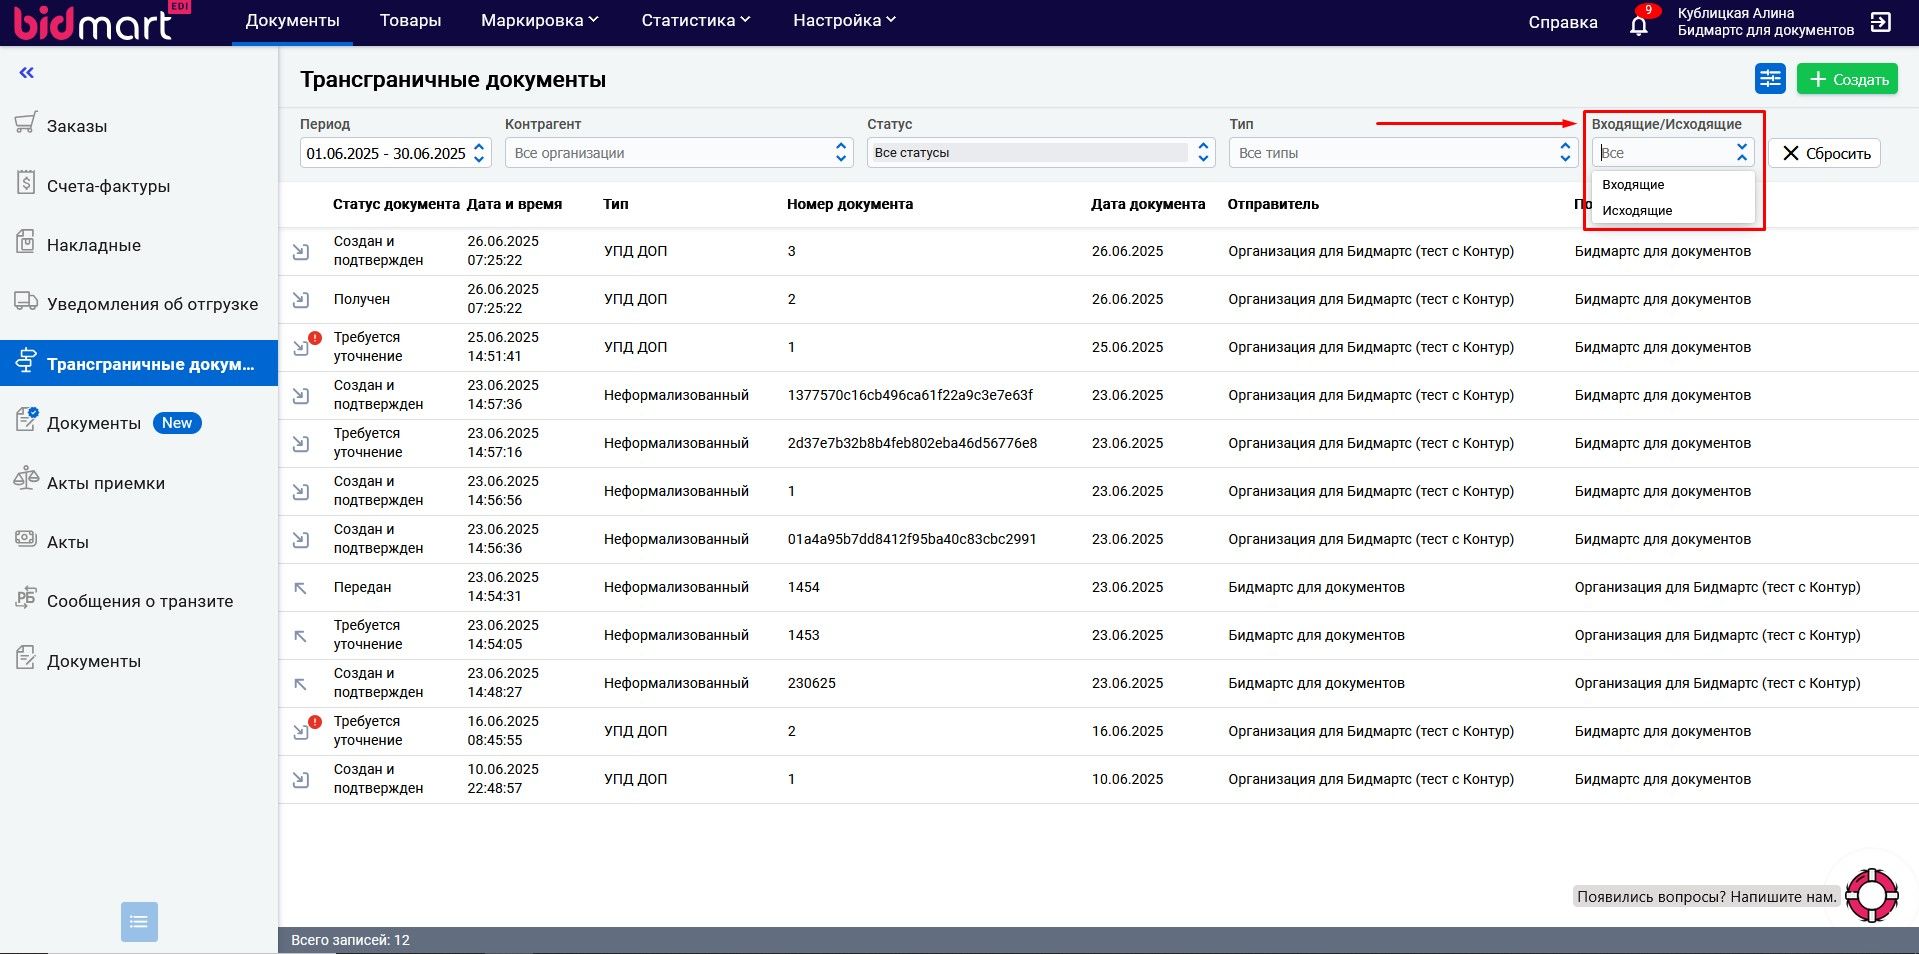This screenshot has width=1919, height=954.
Task: Click incoming arrow icon for 26.06.2025 07:25:22 Создан row
Action: 300,252
